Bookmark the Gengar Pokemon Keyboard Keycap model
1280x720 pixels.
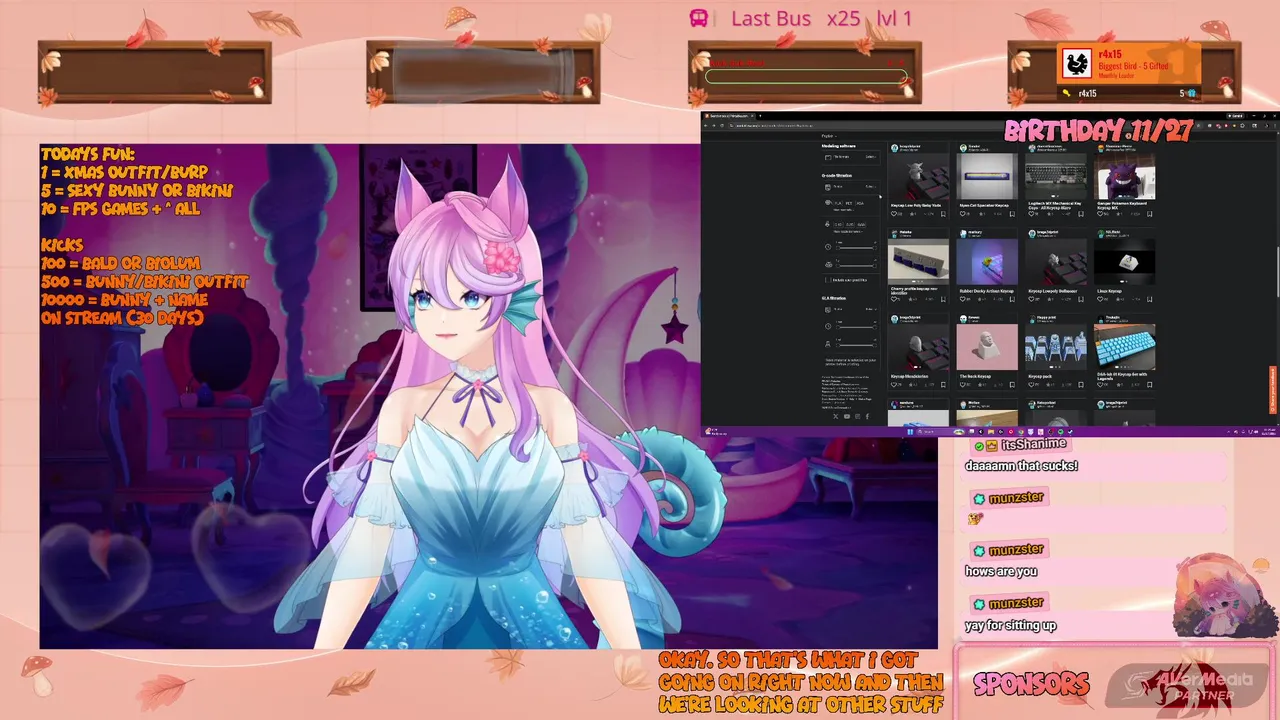point(1149,214)
